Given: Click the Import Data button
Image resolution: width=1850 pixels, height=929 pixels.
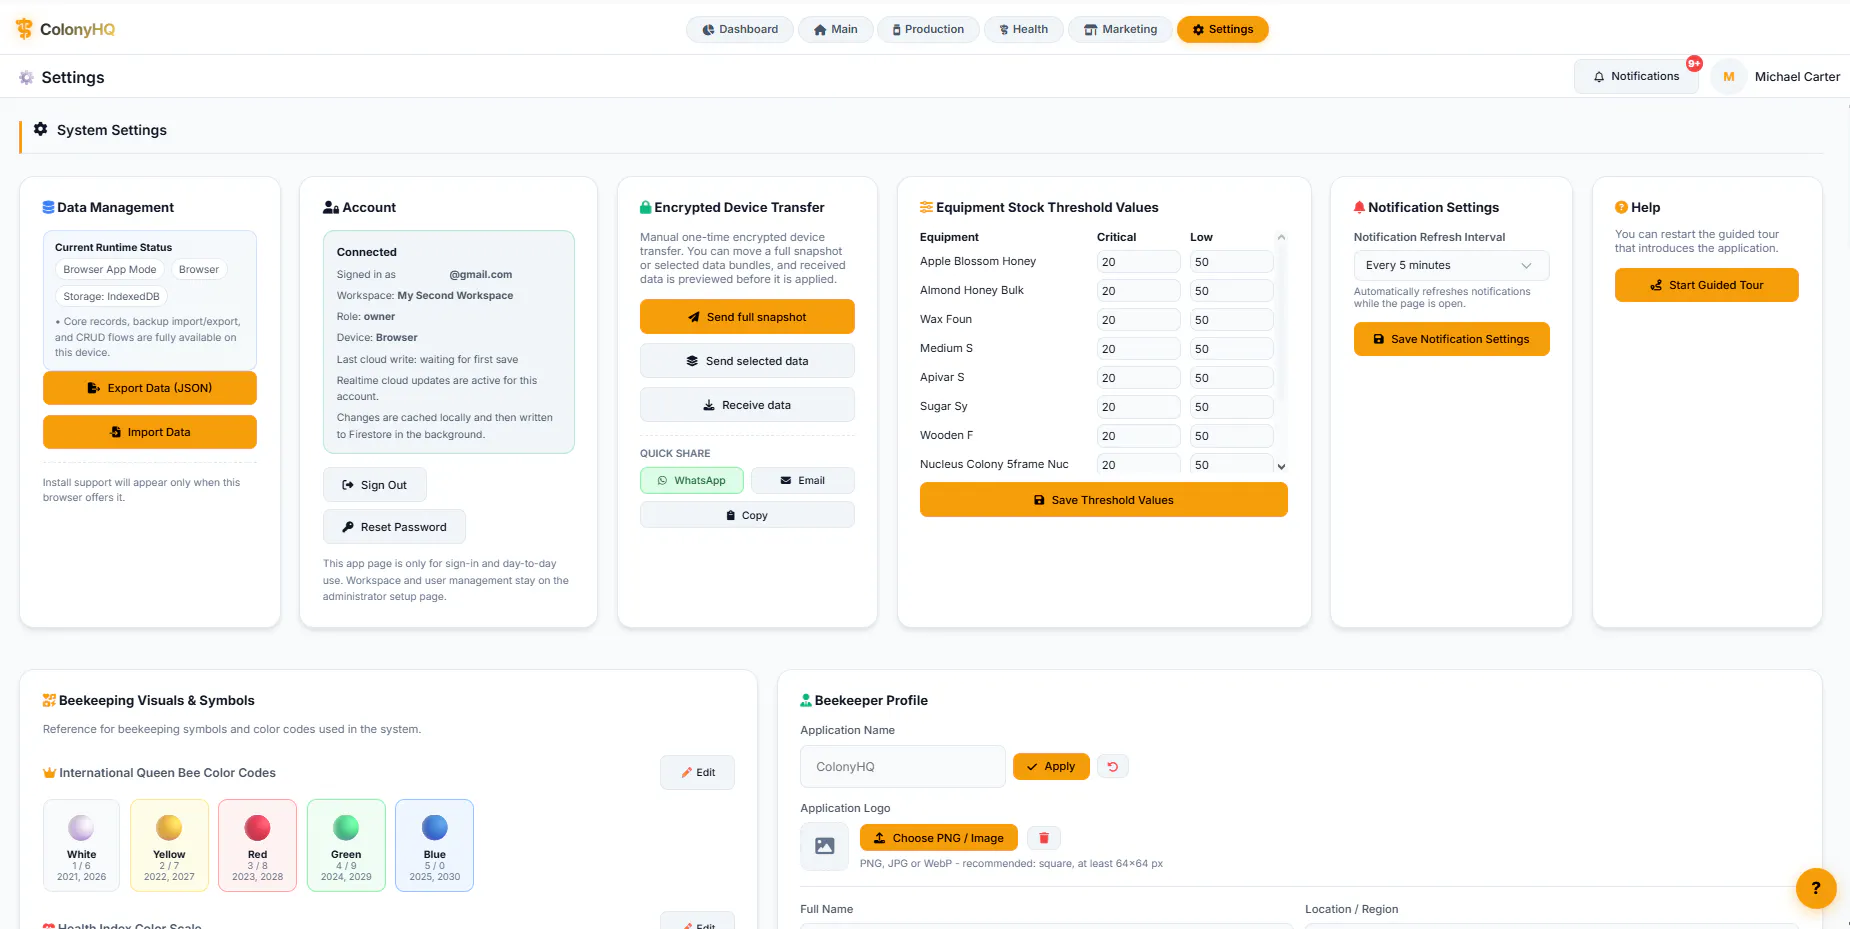Looking at the screenshot, I should pyautogui.click(x=150, y=432).
